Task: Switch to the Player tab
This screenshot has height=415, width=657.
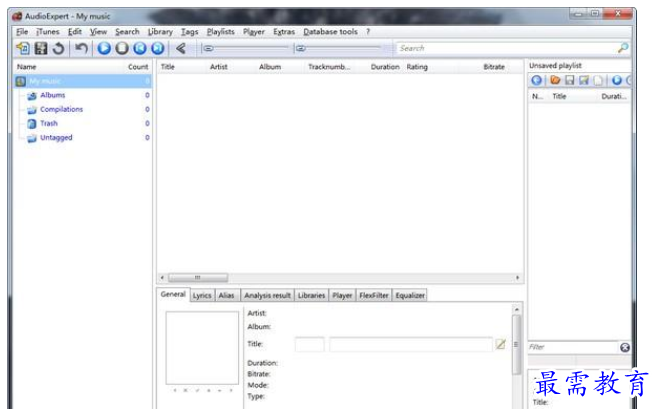Action: click(x=342, y=296)
